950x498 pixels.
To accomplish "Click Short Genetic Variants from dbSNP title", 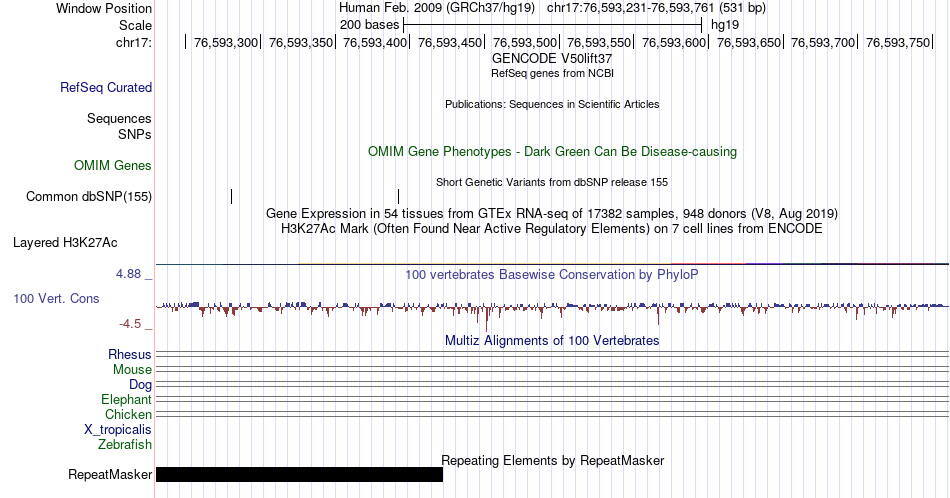I will [552, 182].
